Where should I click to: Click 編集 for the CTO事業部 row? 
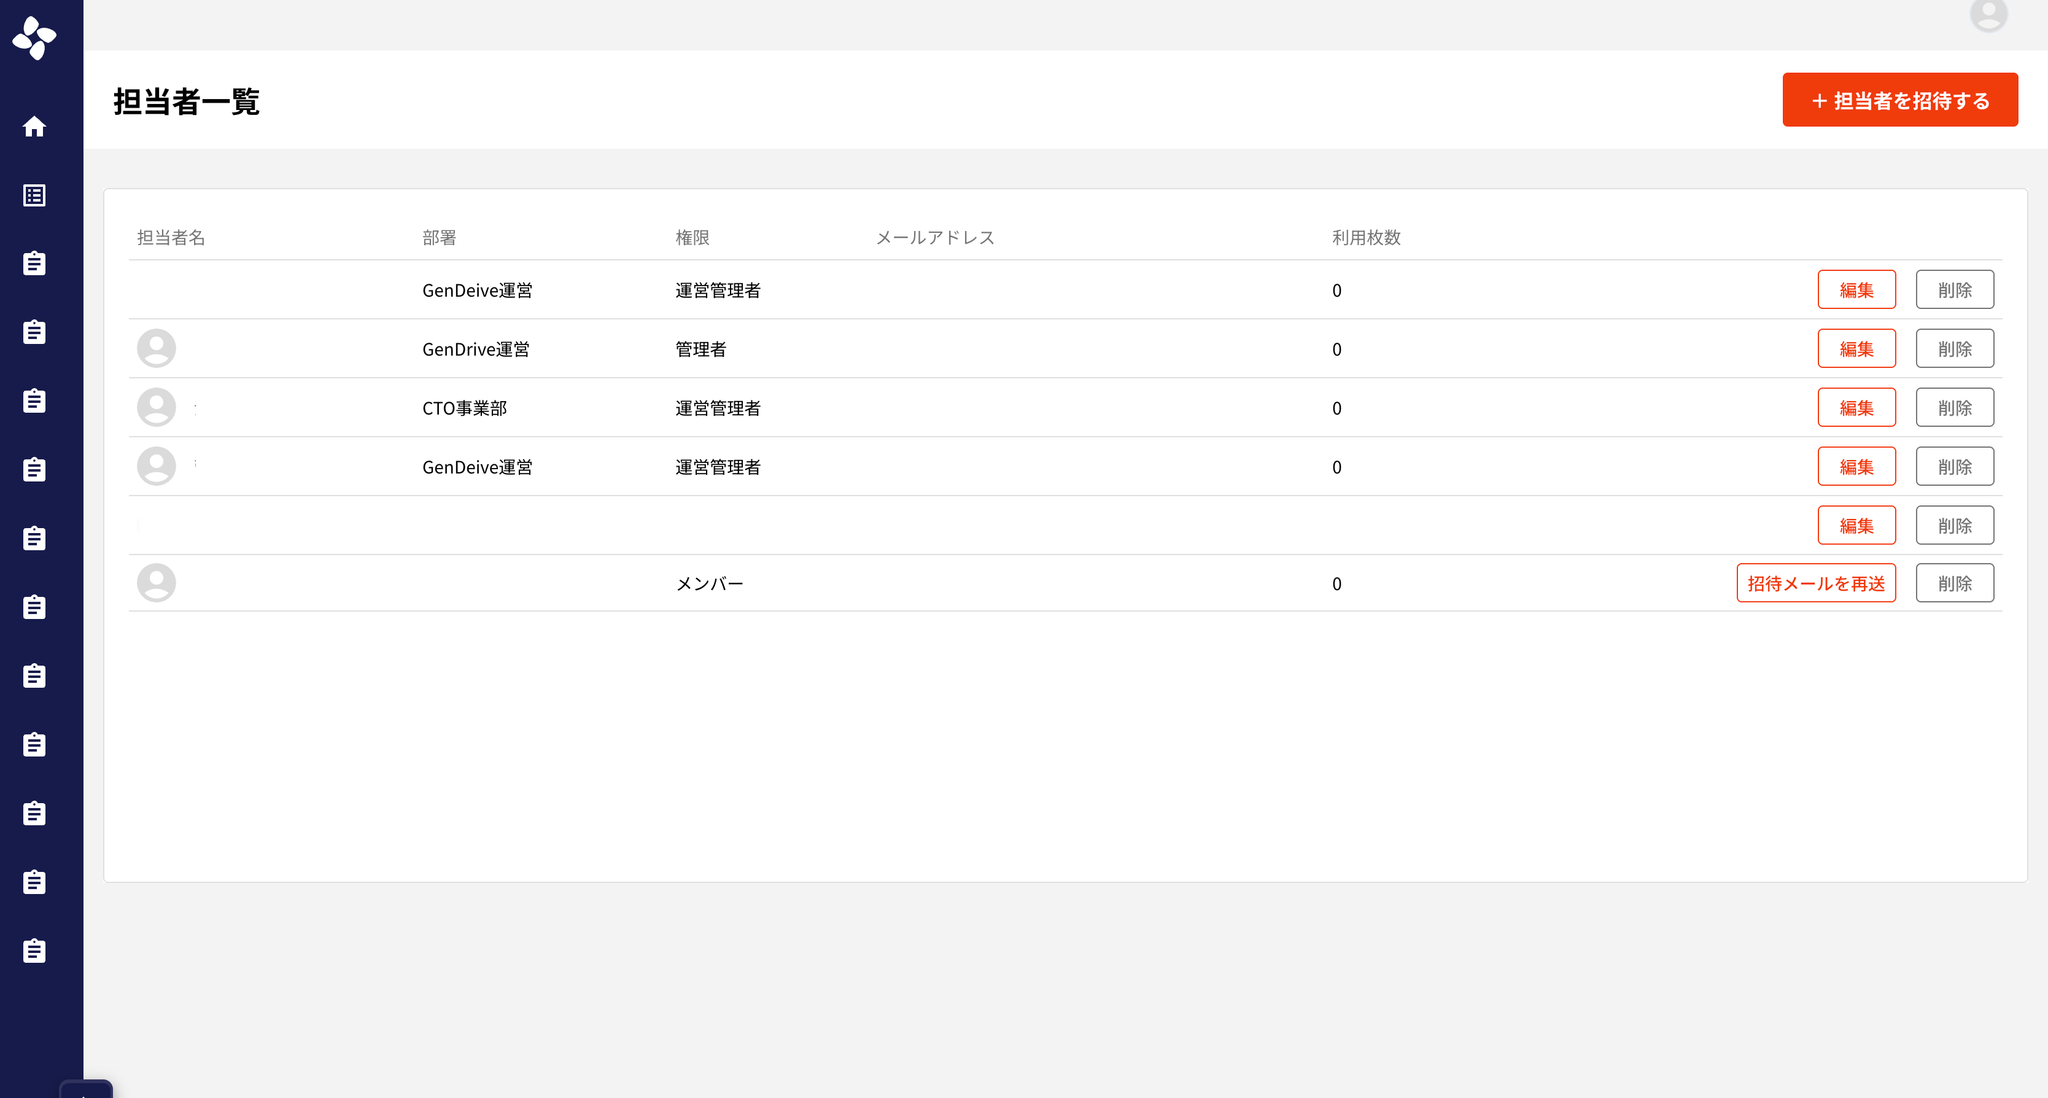tap(1856, 408)
